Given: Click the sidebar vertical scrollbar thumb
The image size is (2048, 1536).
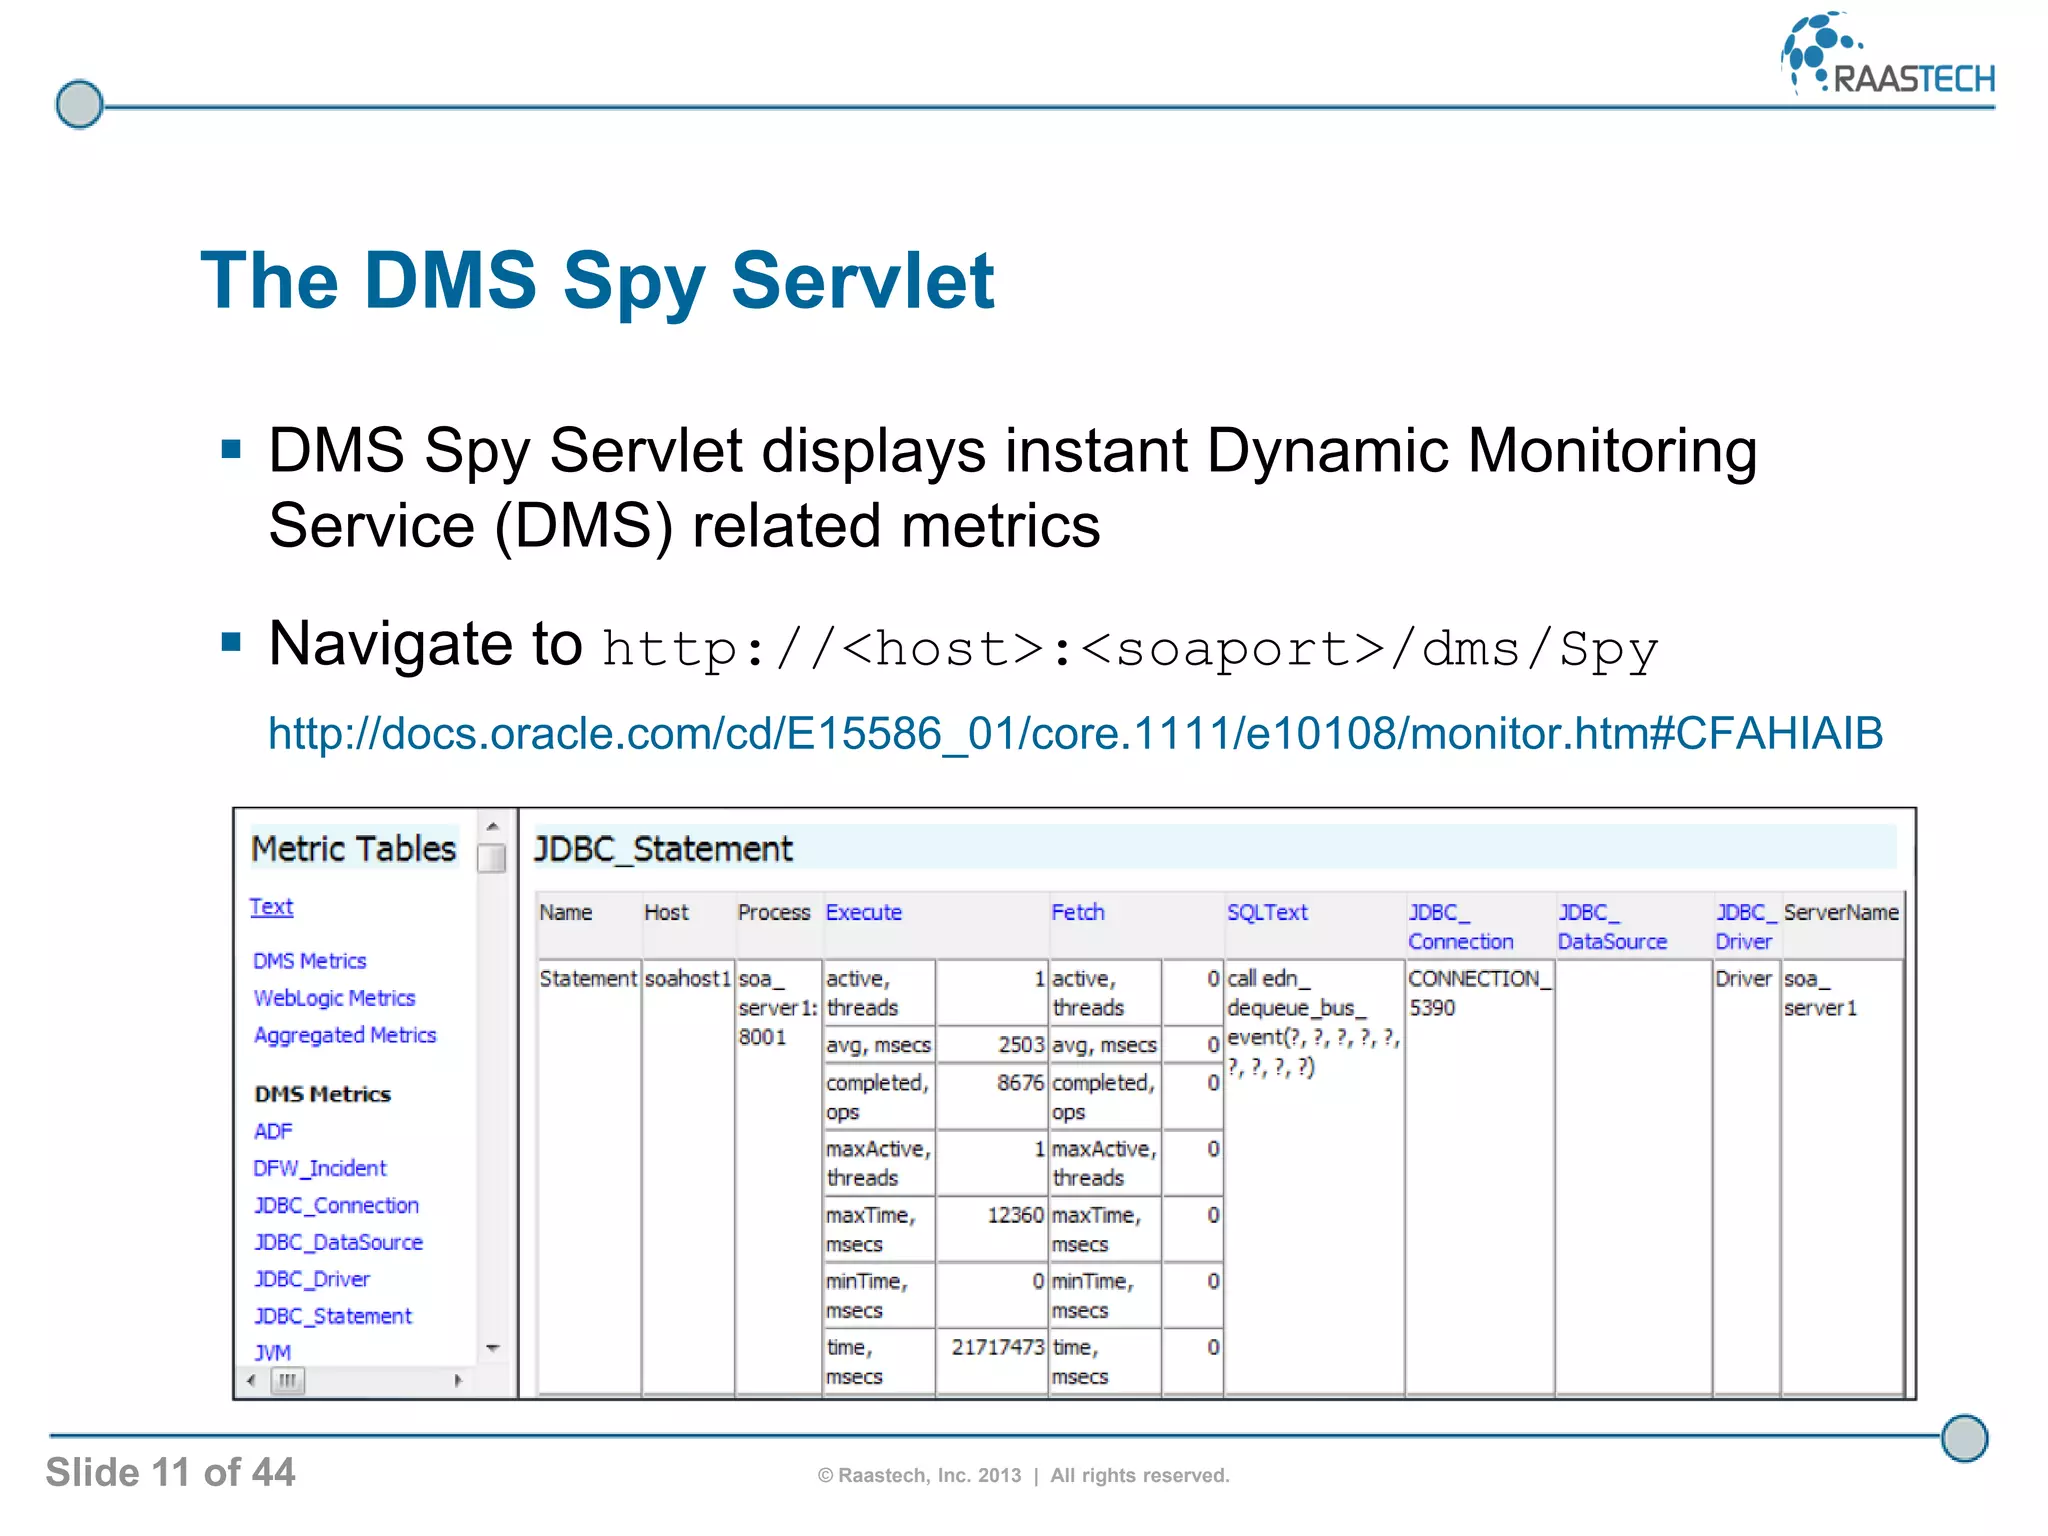Looking at the screenshot, I should point(492,858).
